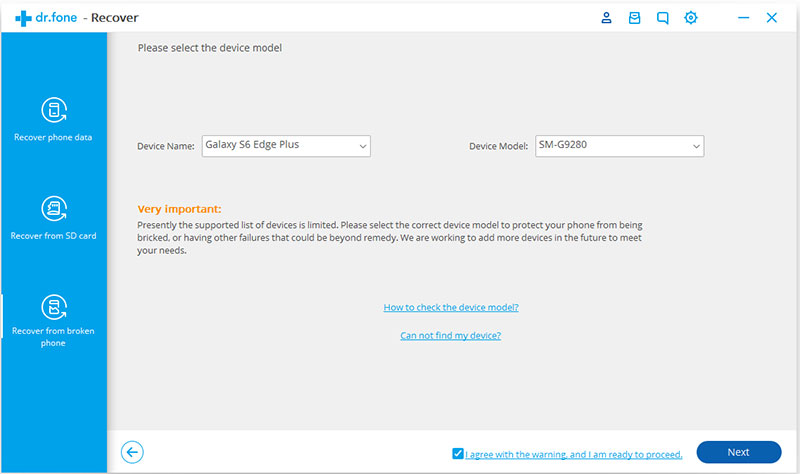Screen dimensions: 800x474
Task: Select the Recover from SD card label
Action: pos(53,236)
